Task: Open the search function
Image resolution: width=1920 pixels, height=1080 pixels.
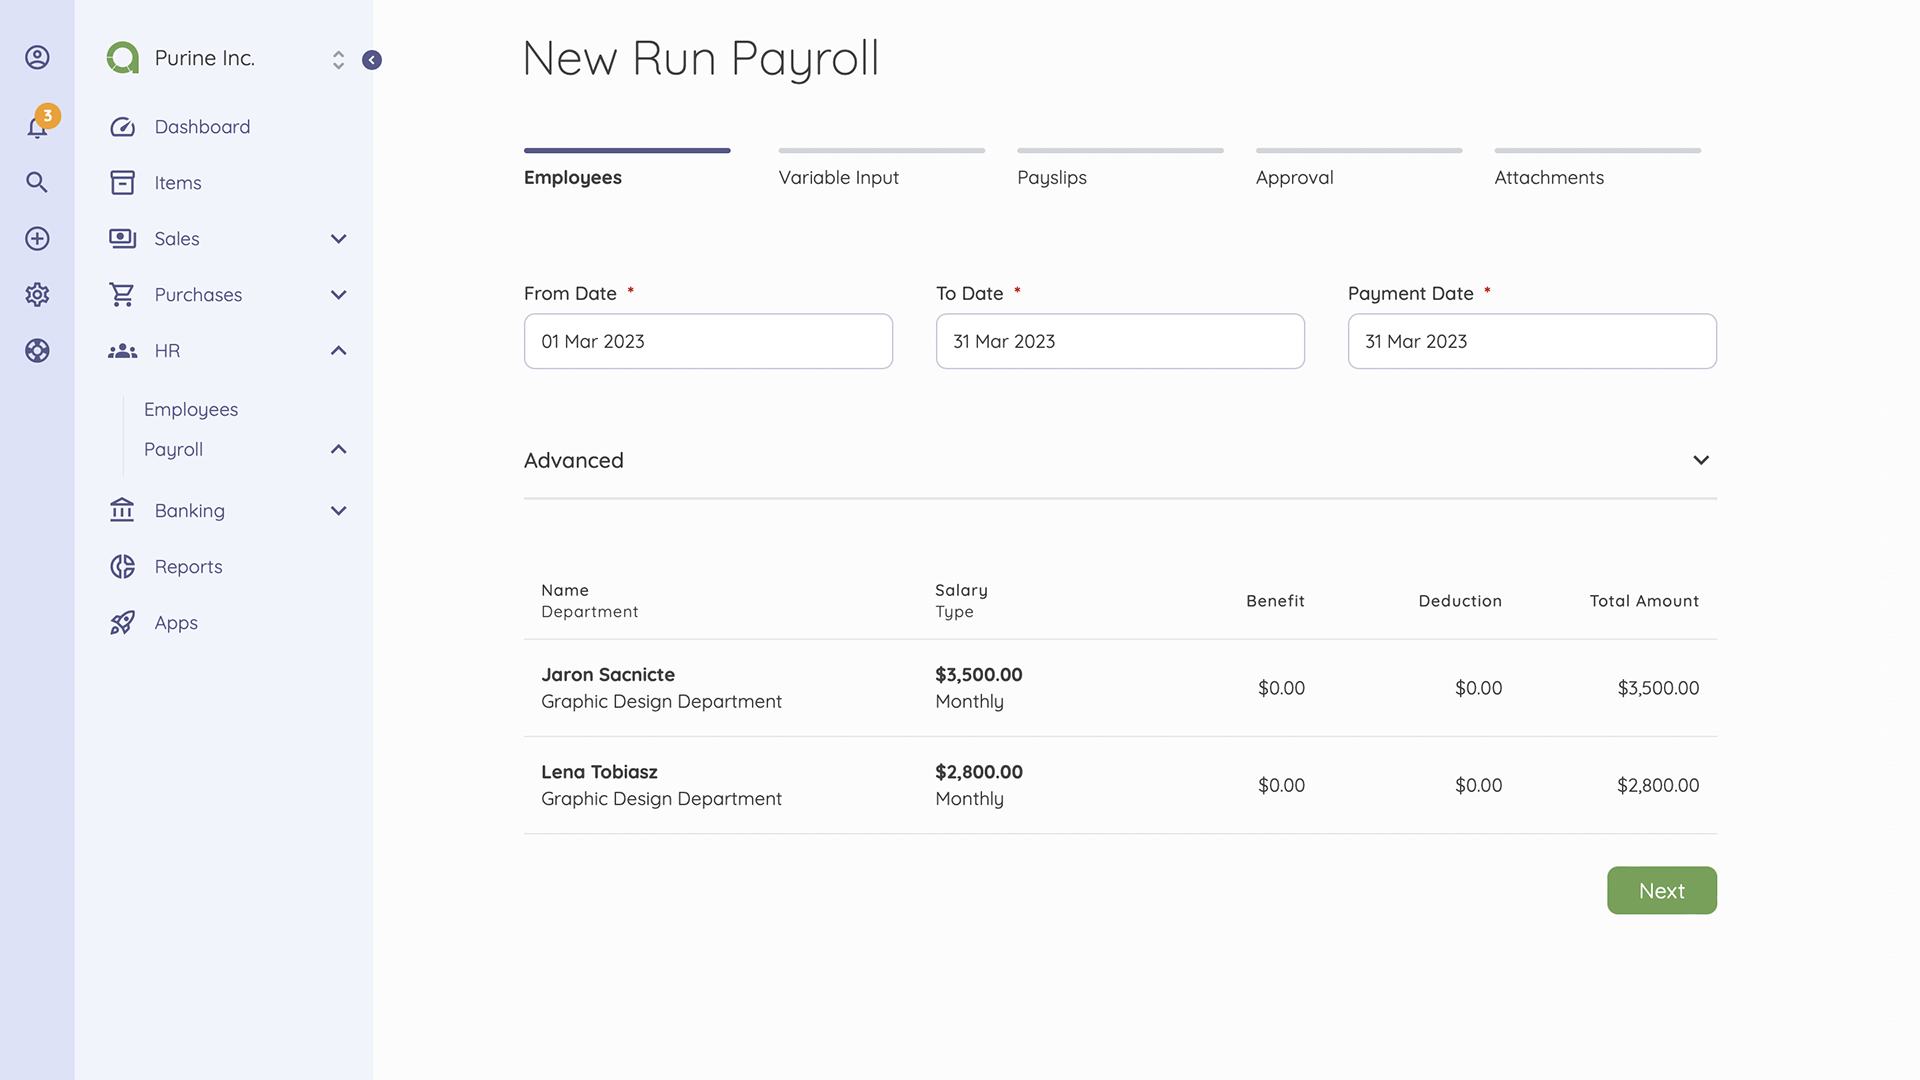Action: 37,182
